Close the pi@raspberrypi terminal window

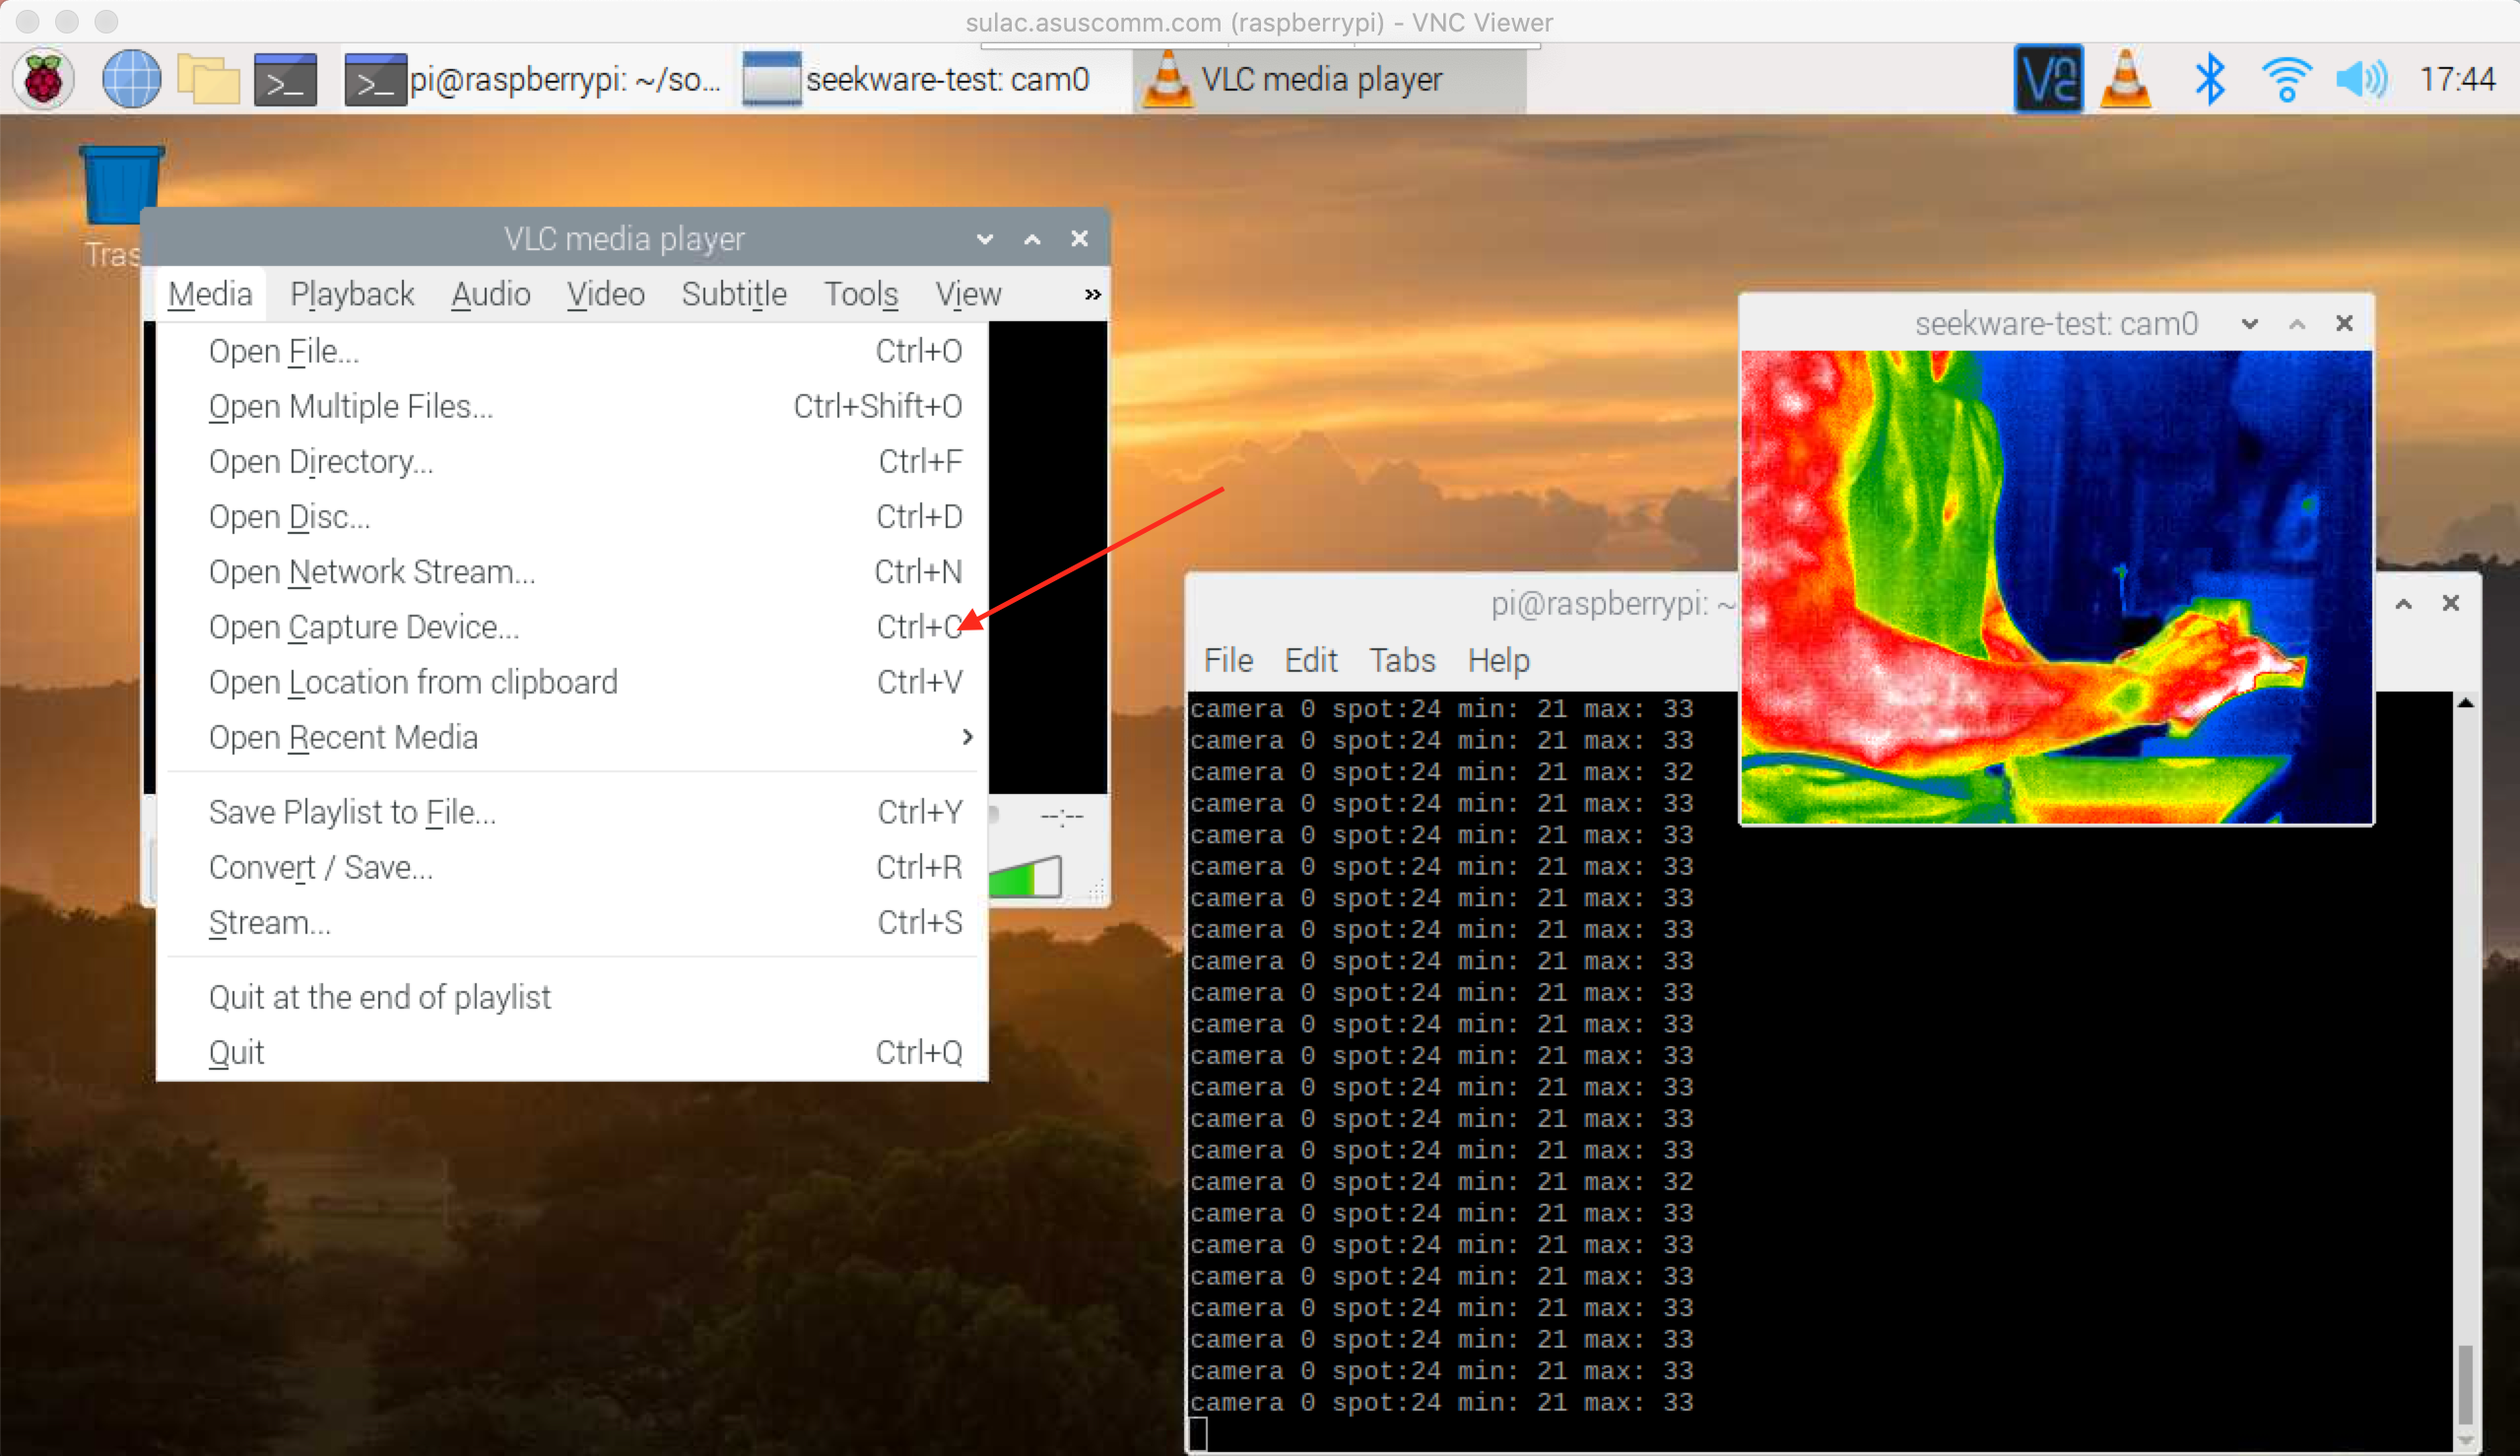tap(2451, 603)
